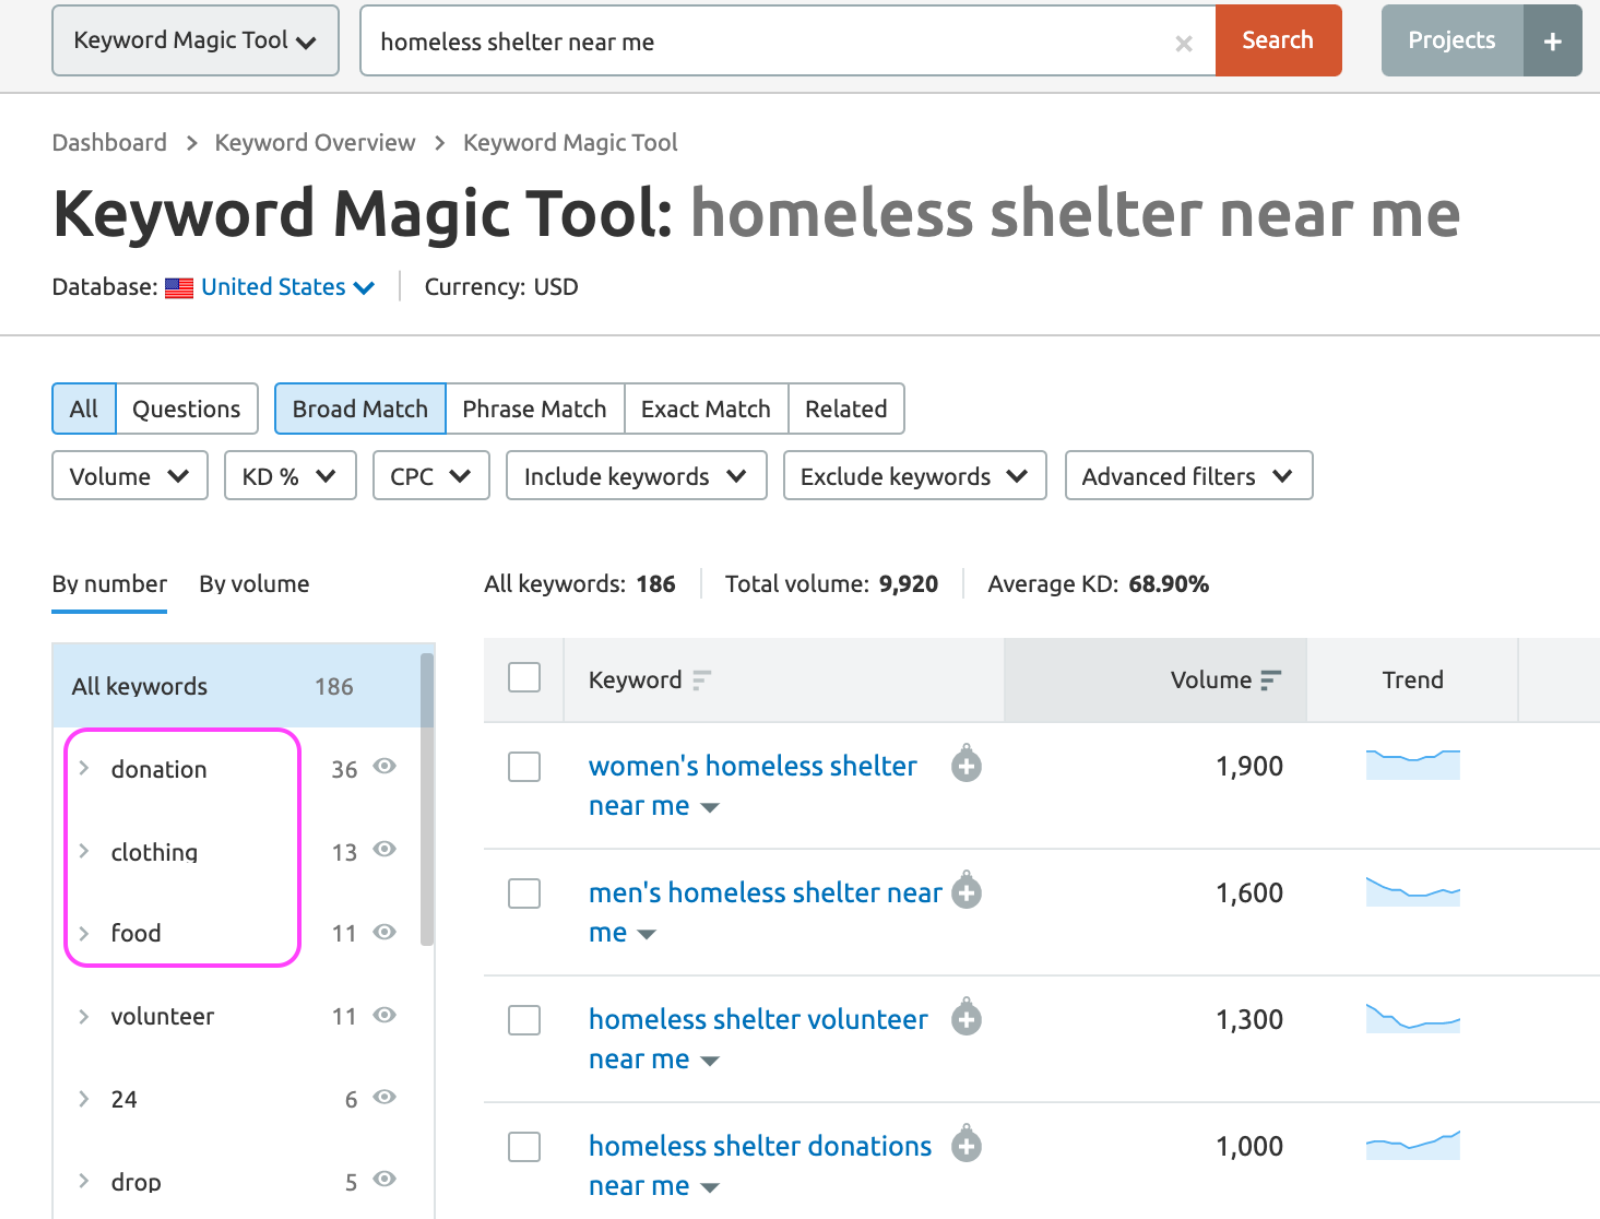Open the Projects button
Viewport: 1600px width, 1219px height.
pos(1452,41)
